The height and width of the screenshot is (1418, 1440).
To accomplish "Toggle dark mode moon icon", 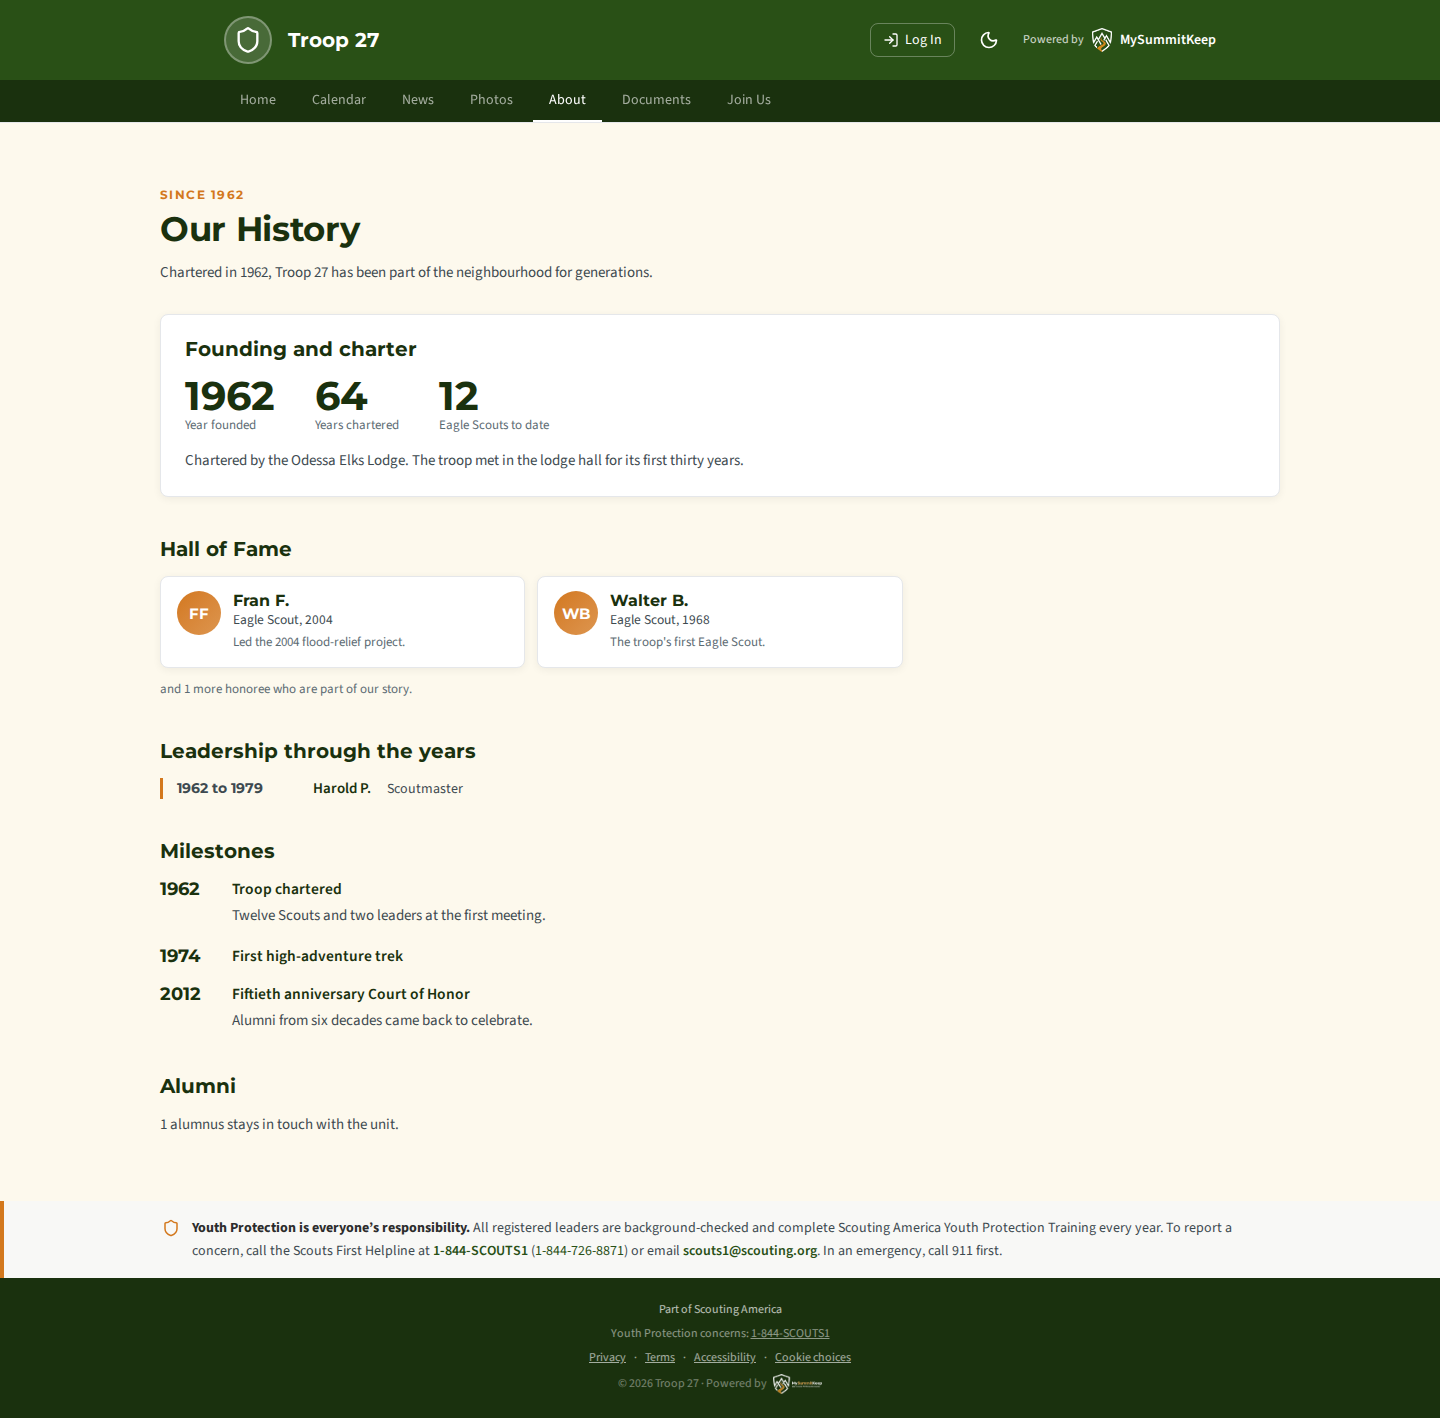I will coord(989,40).
